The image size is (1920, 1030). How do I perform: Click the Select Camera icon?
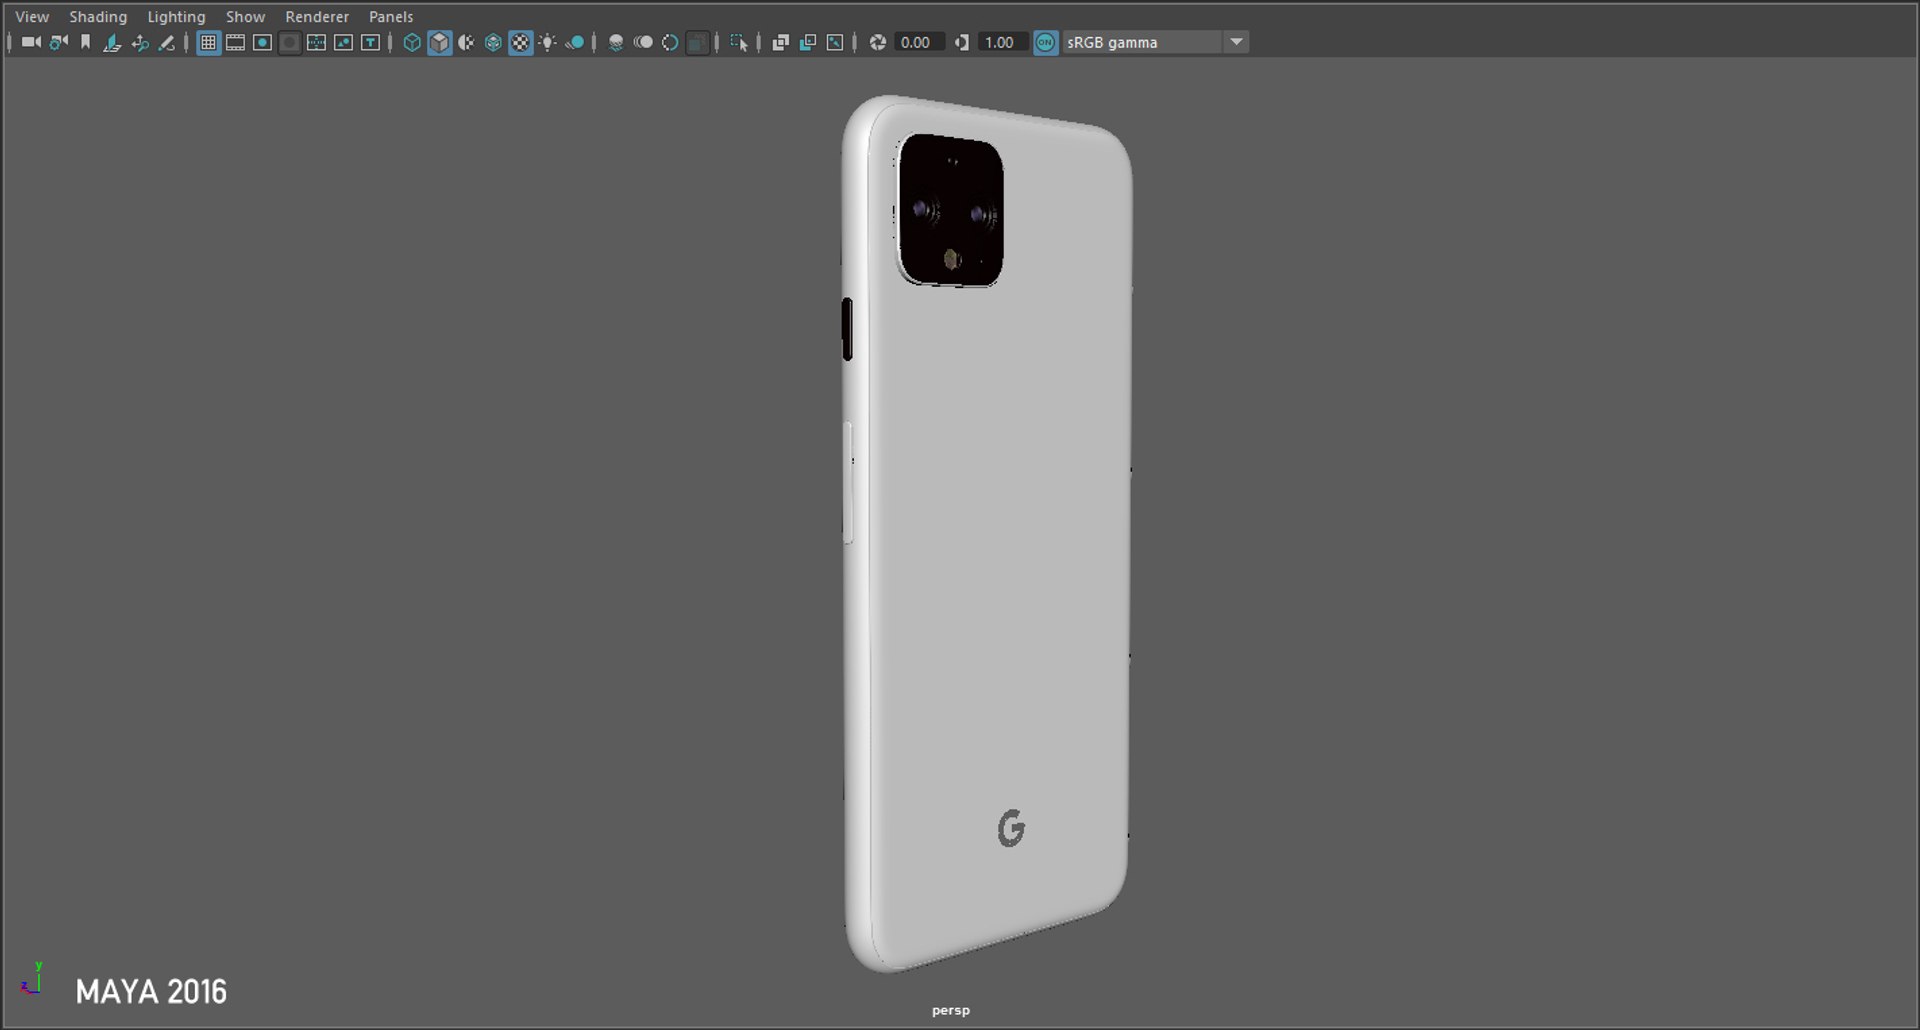(32, 42)
